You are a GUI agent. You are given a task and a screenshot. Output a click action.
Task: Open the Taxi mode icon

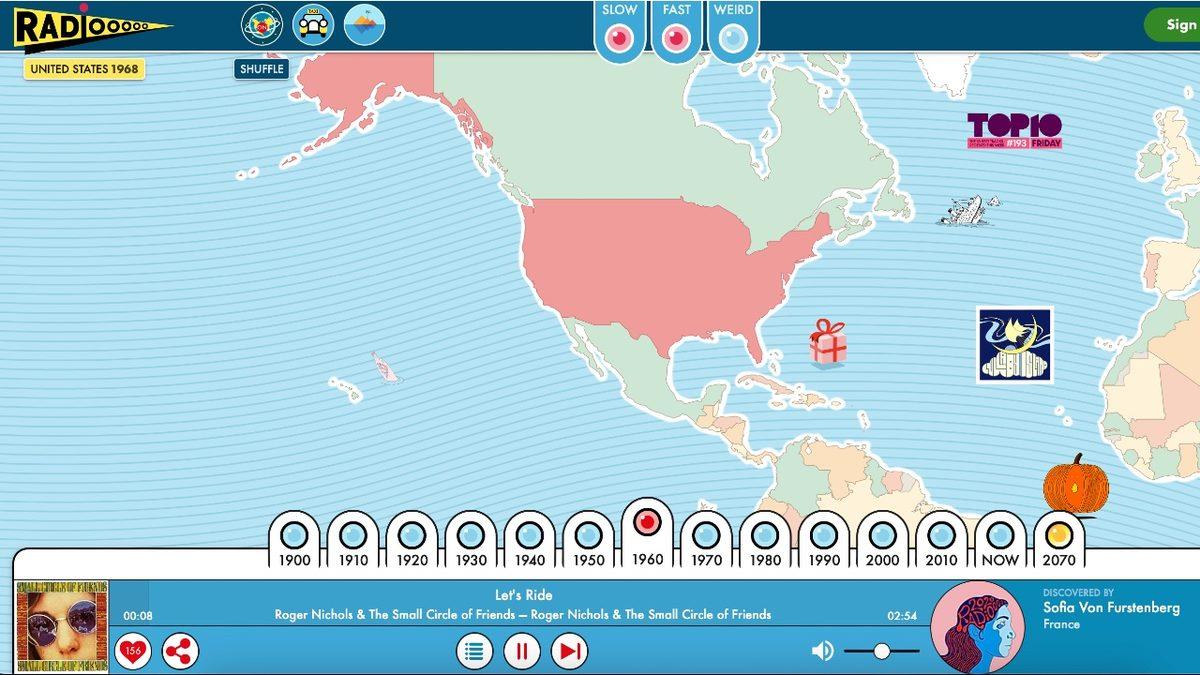click(313, 25)
